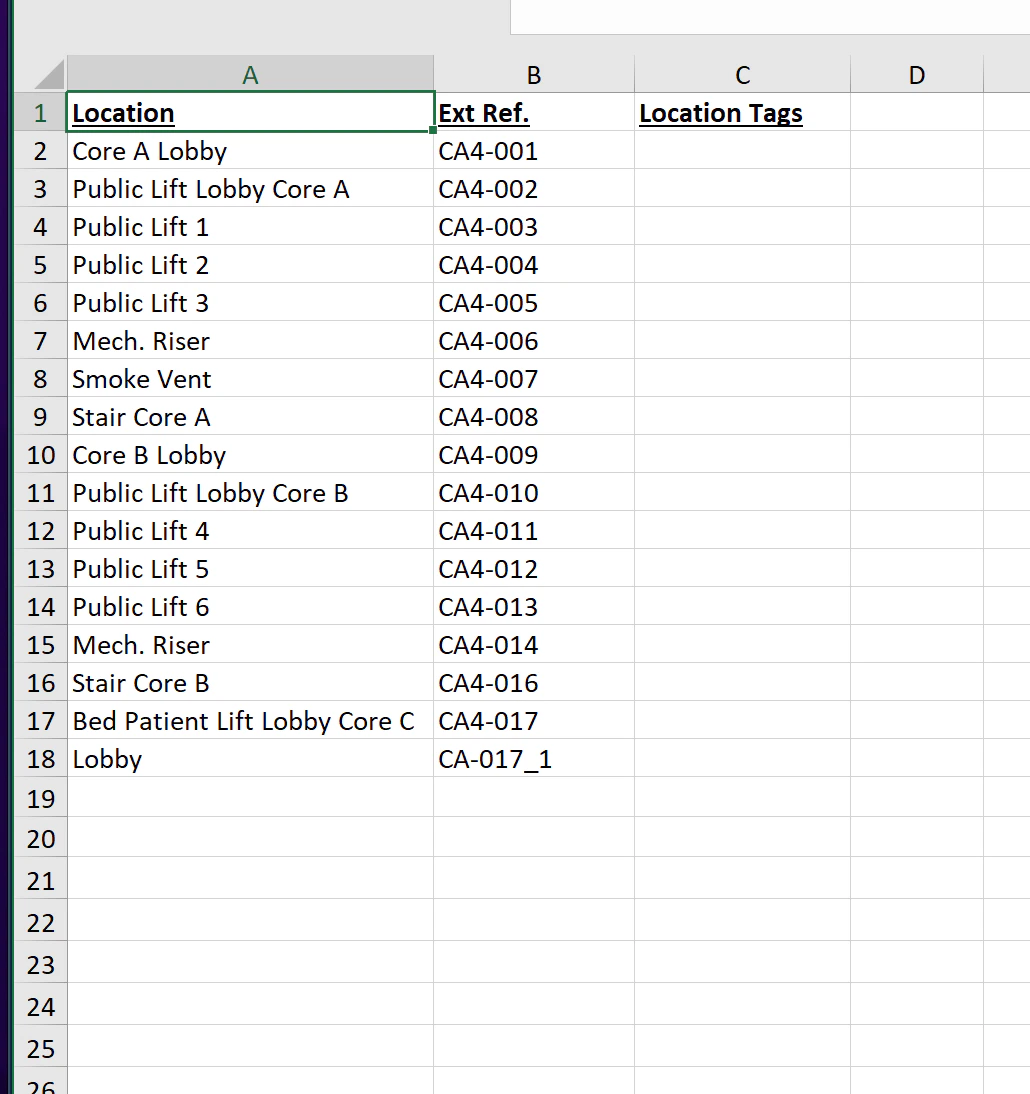The height and width of the screenshot is (1094, 1030).
Task: Select the Stair Core B cell
Action: (x=251, y=682)
